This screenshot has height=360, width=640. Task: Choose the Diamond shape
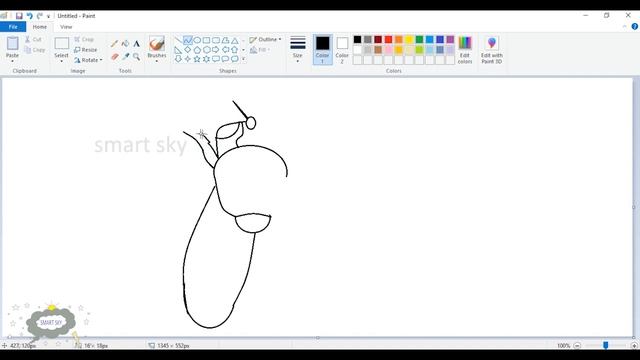(x=188, y=50)
